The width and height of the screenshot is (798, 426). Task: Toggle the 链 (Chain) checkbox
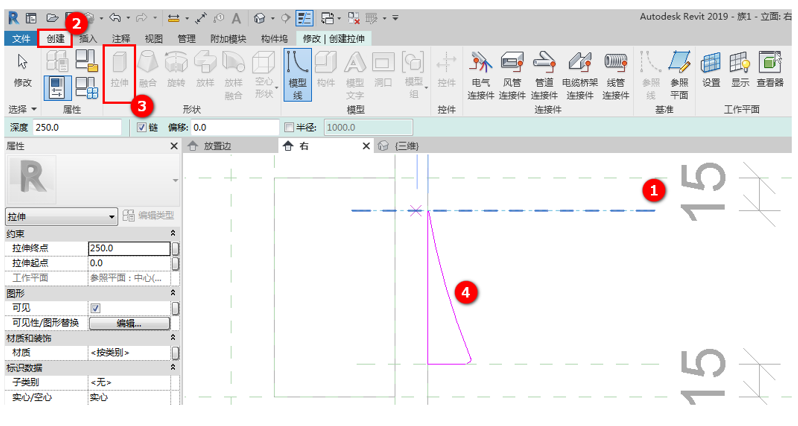point(142,127)
